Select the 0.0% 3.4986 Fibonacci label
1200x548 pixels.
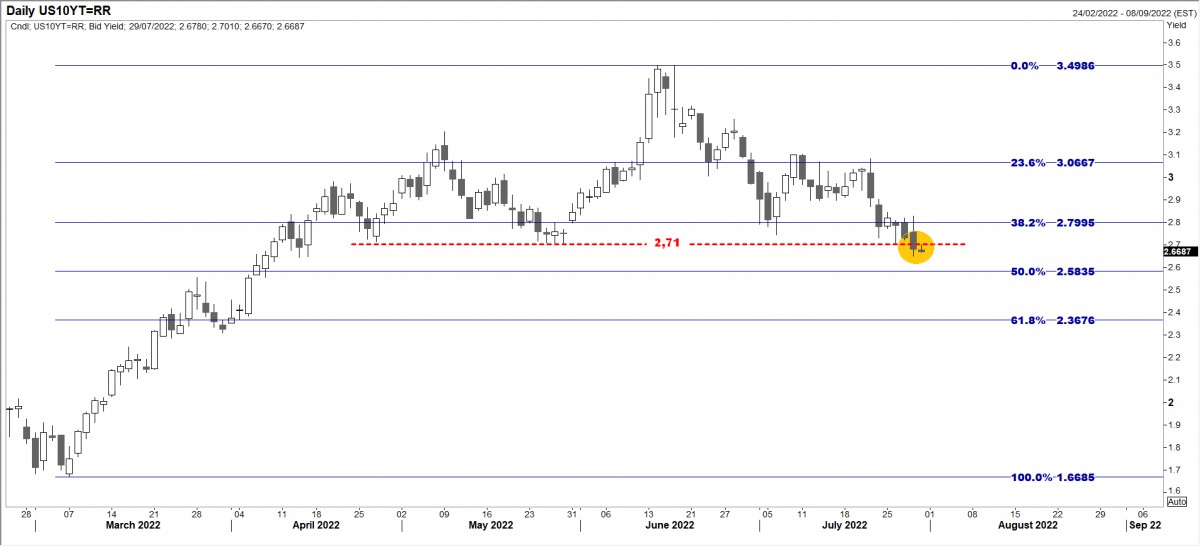click(x=1054, y=65)
